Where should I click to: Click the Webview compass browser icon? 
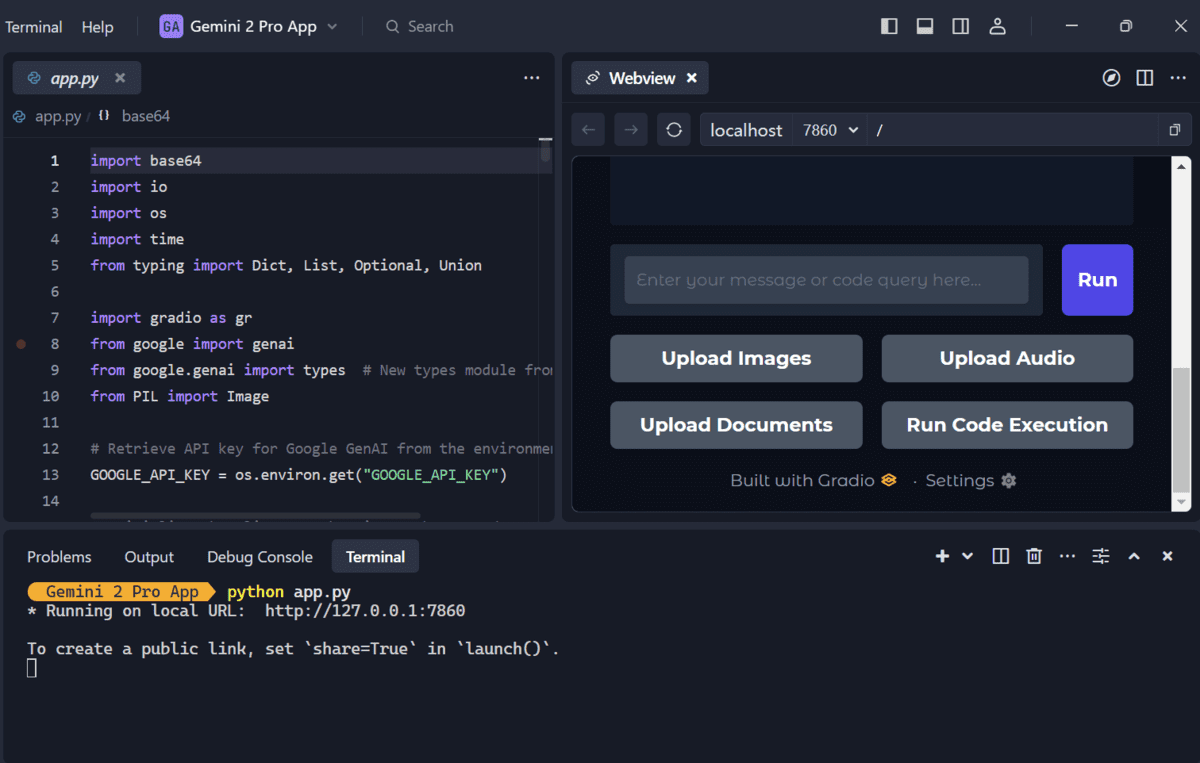coord(1111,78)
